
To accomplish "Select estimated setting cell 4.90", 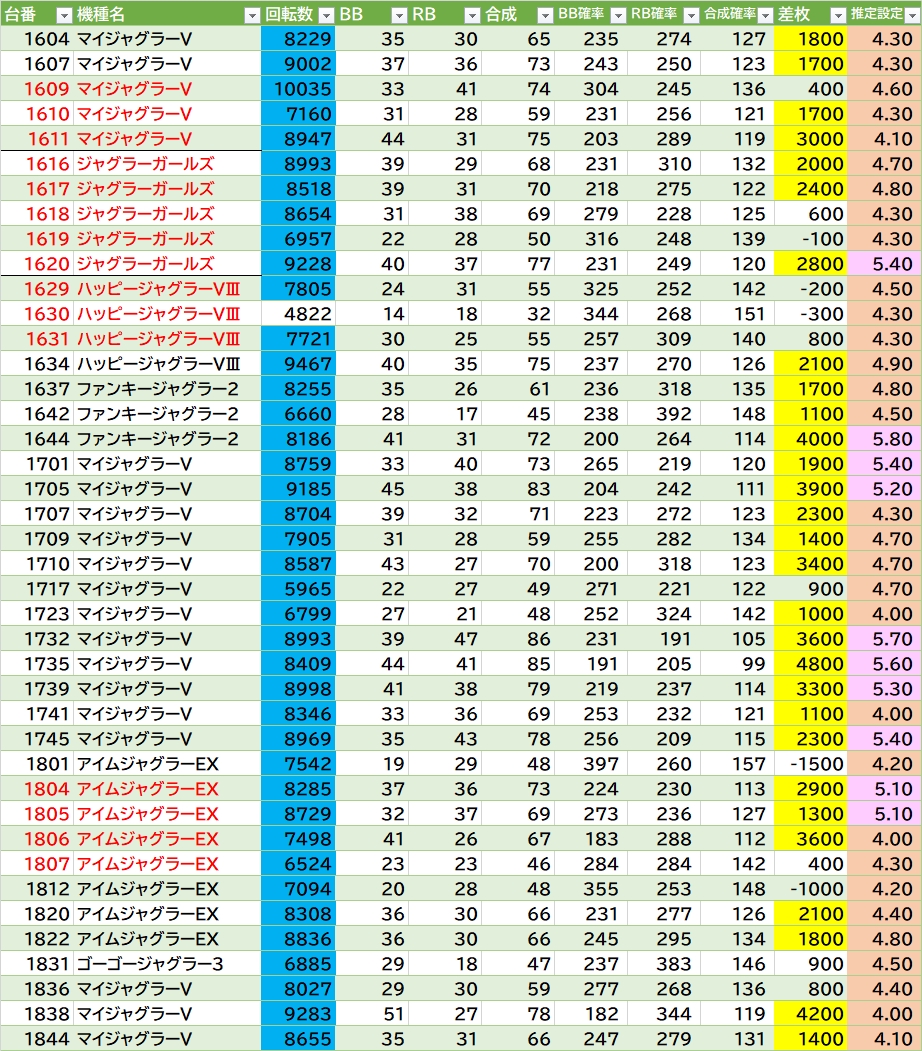I will tap(884, 364).
